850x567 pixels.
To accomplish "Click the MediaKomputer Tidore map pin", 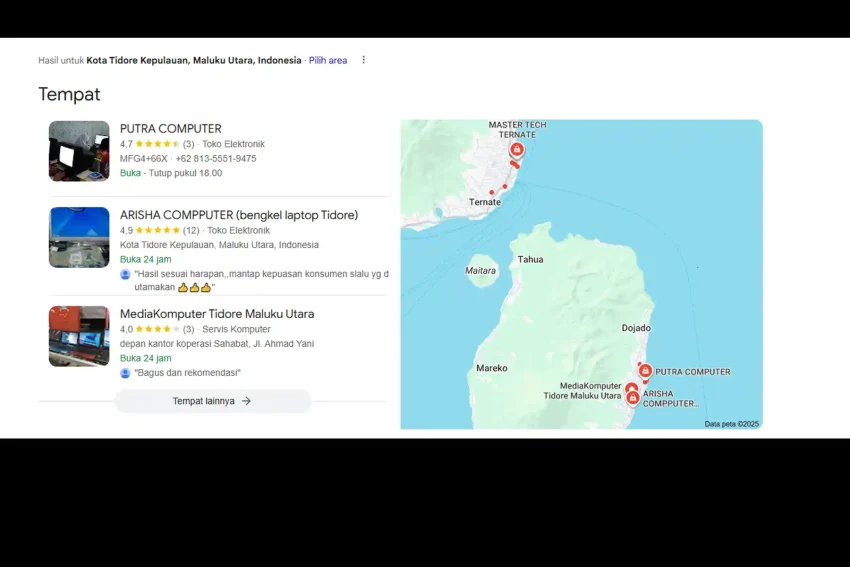I will (x=631, y=388).
